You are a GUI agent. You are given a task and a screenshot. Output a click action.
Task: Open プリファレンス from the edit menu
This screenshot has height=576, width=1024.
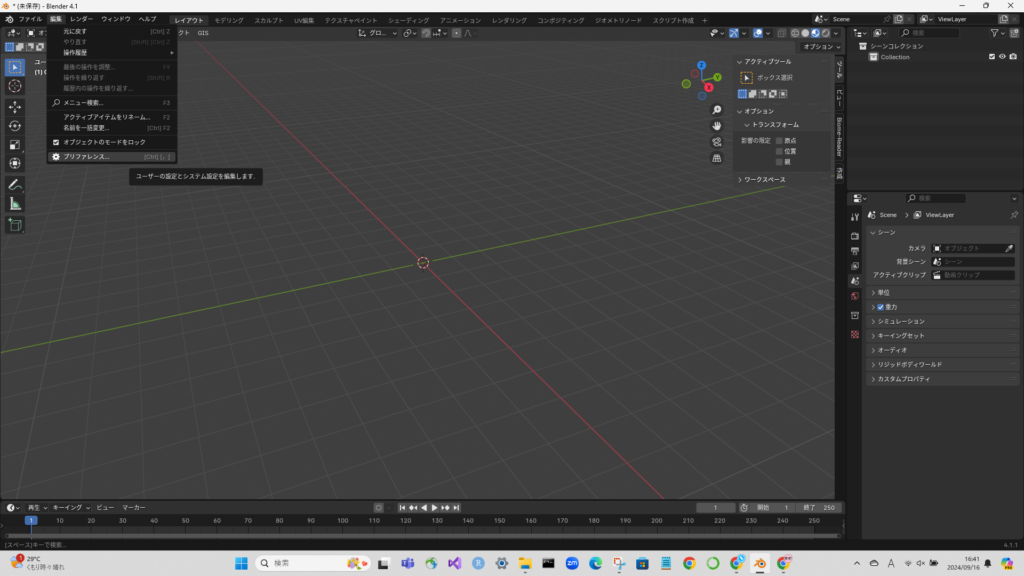point(86,157)
